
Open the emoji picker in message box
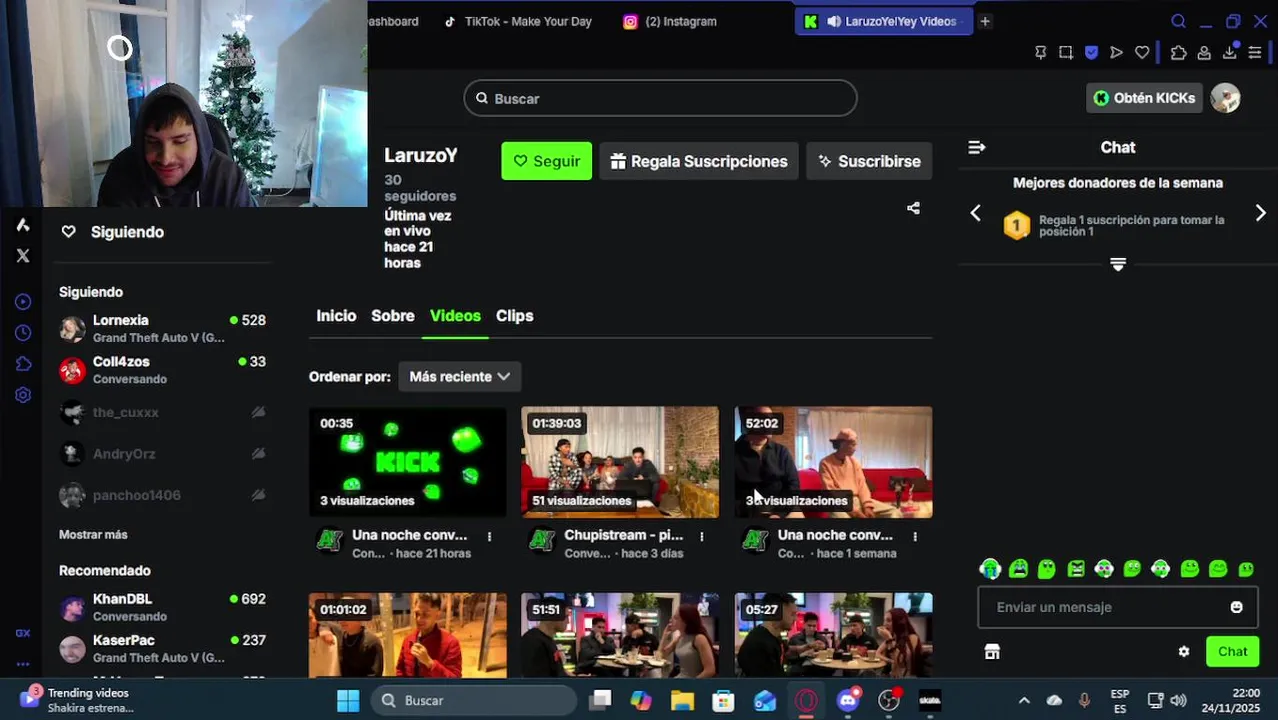tap(1236, 607)
